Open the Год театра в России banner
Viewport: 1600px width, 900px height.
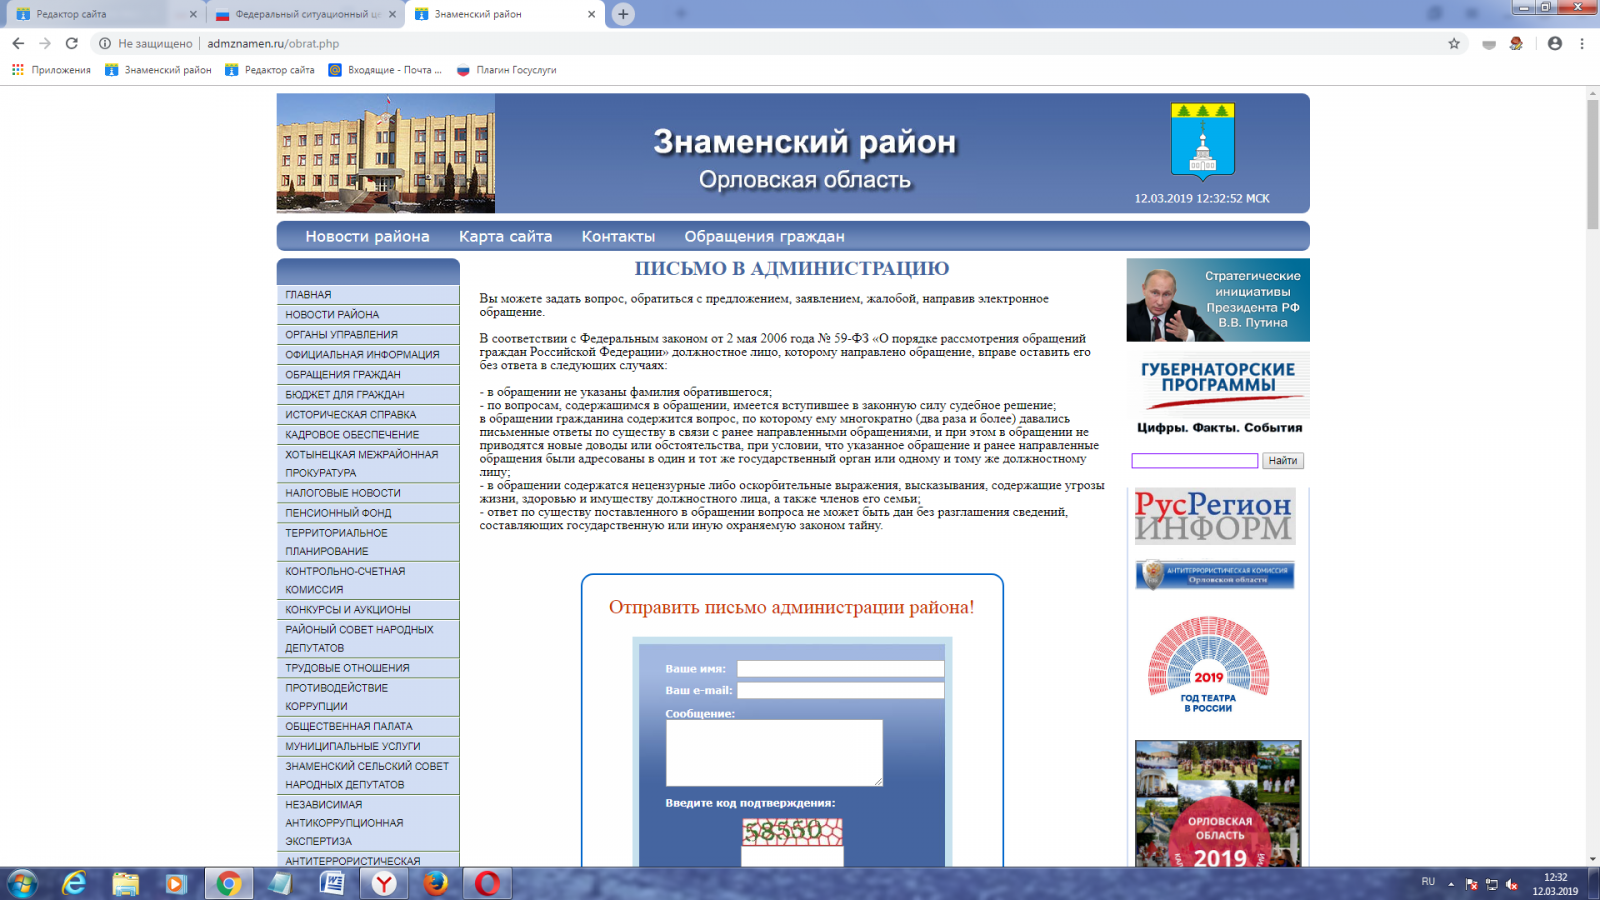pyautogui.click(x=1209, y=665)
